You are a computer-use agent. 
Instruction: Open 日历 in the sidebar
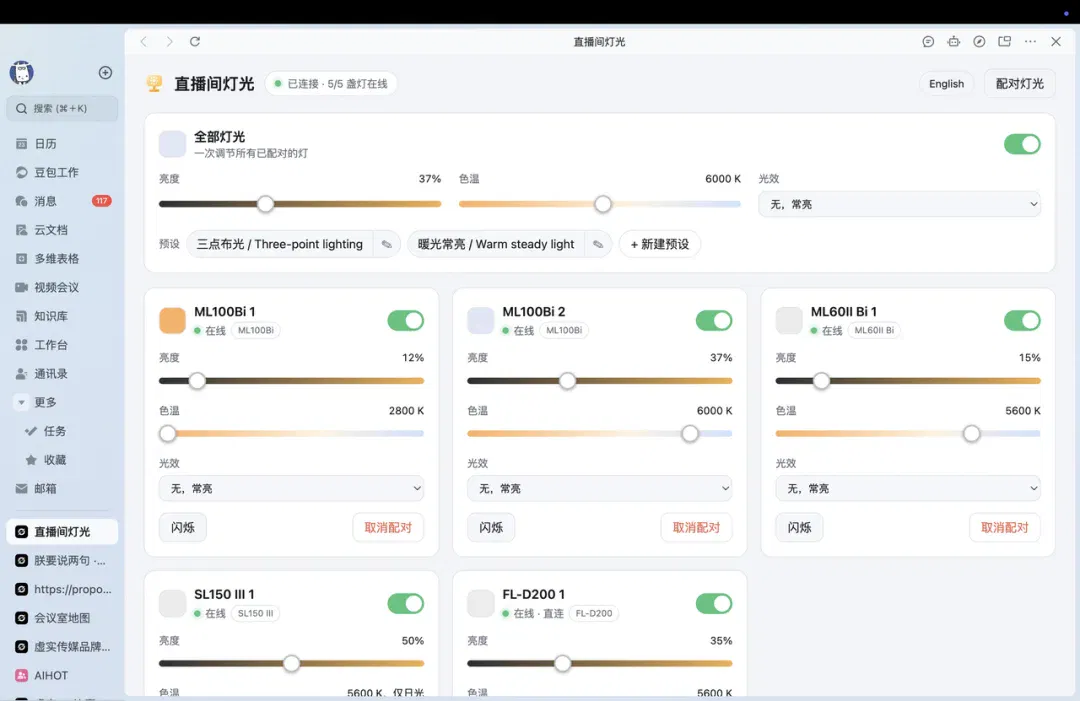(62, 143)
